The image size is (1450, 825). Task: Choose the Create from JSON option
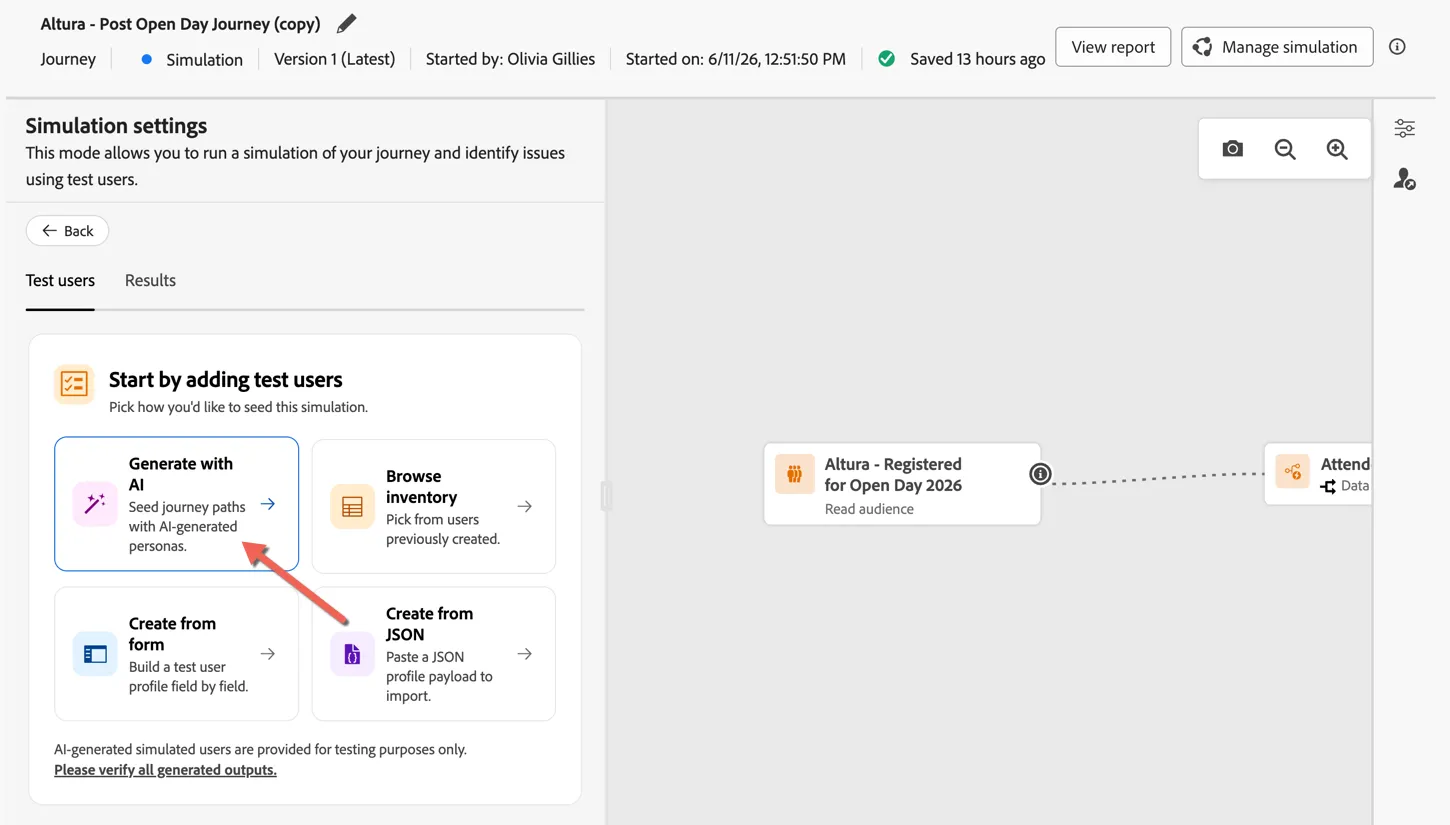434,654
